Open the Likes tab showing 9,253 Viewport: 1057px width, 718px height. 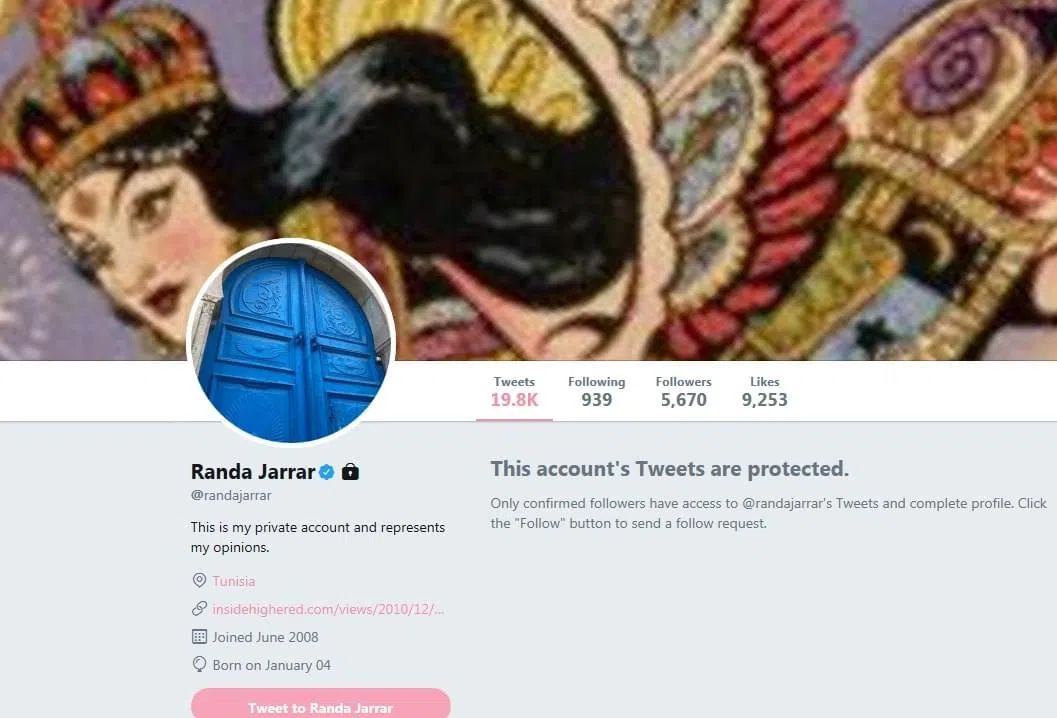pos(764,392)
